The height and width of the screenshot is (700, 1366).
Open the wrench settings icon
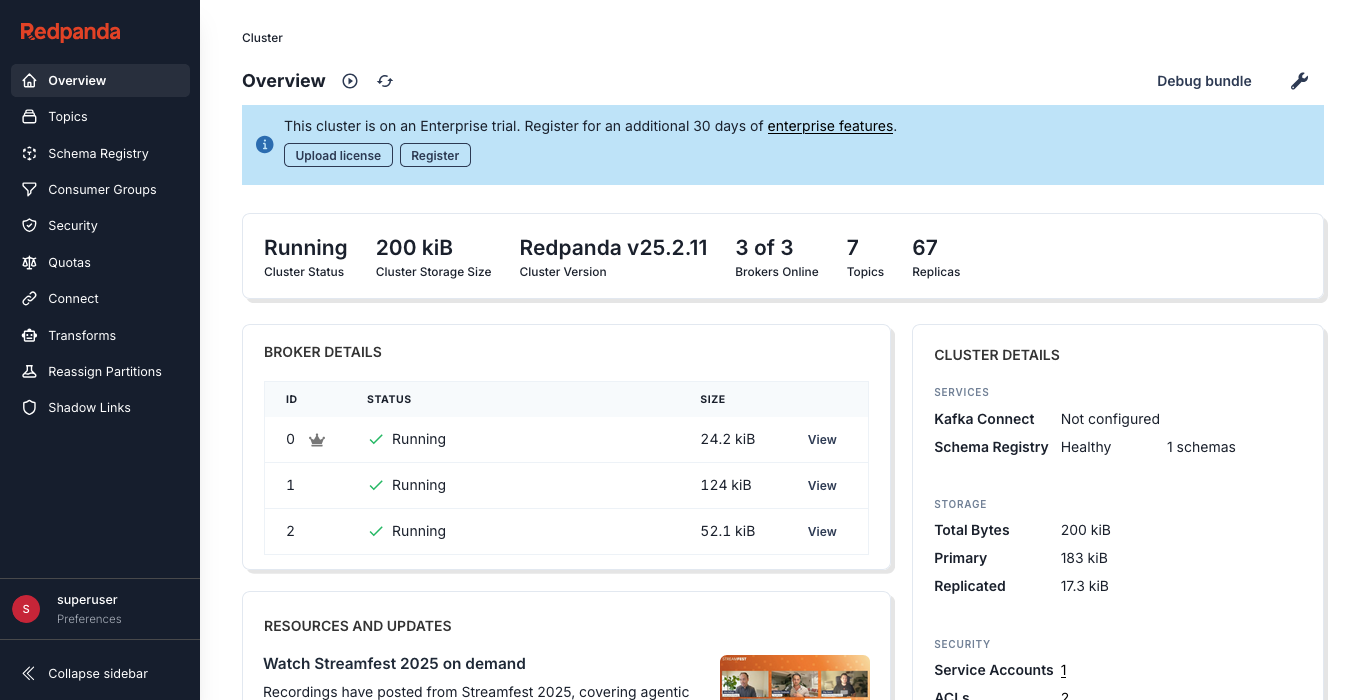click(x=1299, y=81)
